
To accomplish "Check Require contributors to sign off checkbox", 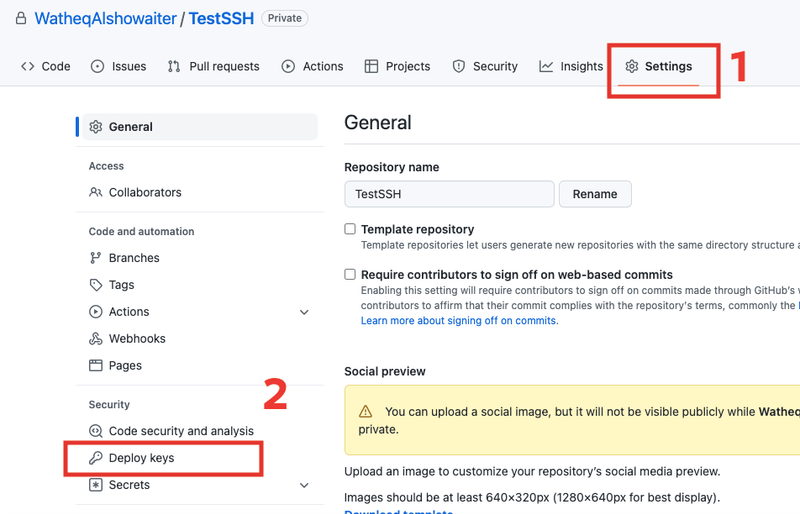I will pos(350,274).
